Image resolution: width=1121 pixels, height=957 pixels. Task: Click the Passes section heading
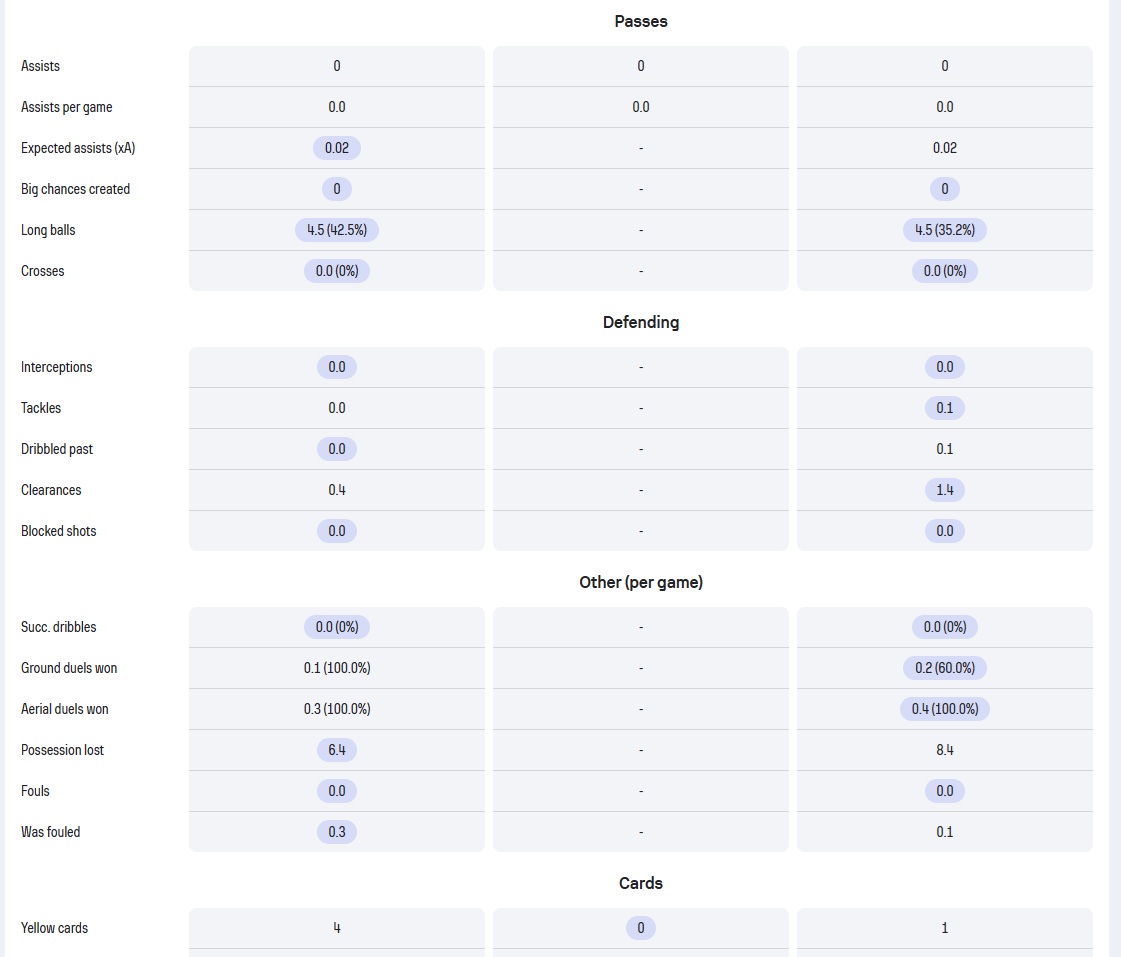pyautogui.click(x=641, y=21)
